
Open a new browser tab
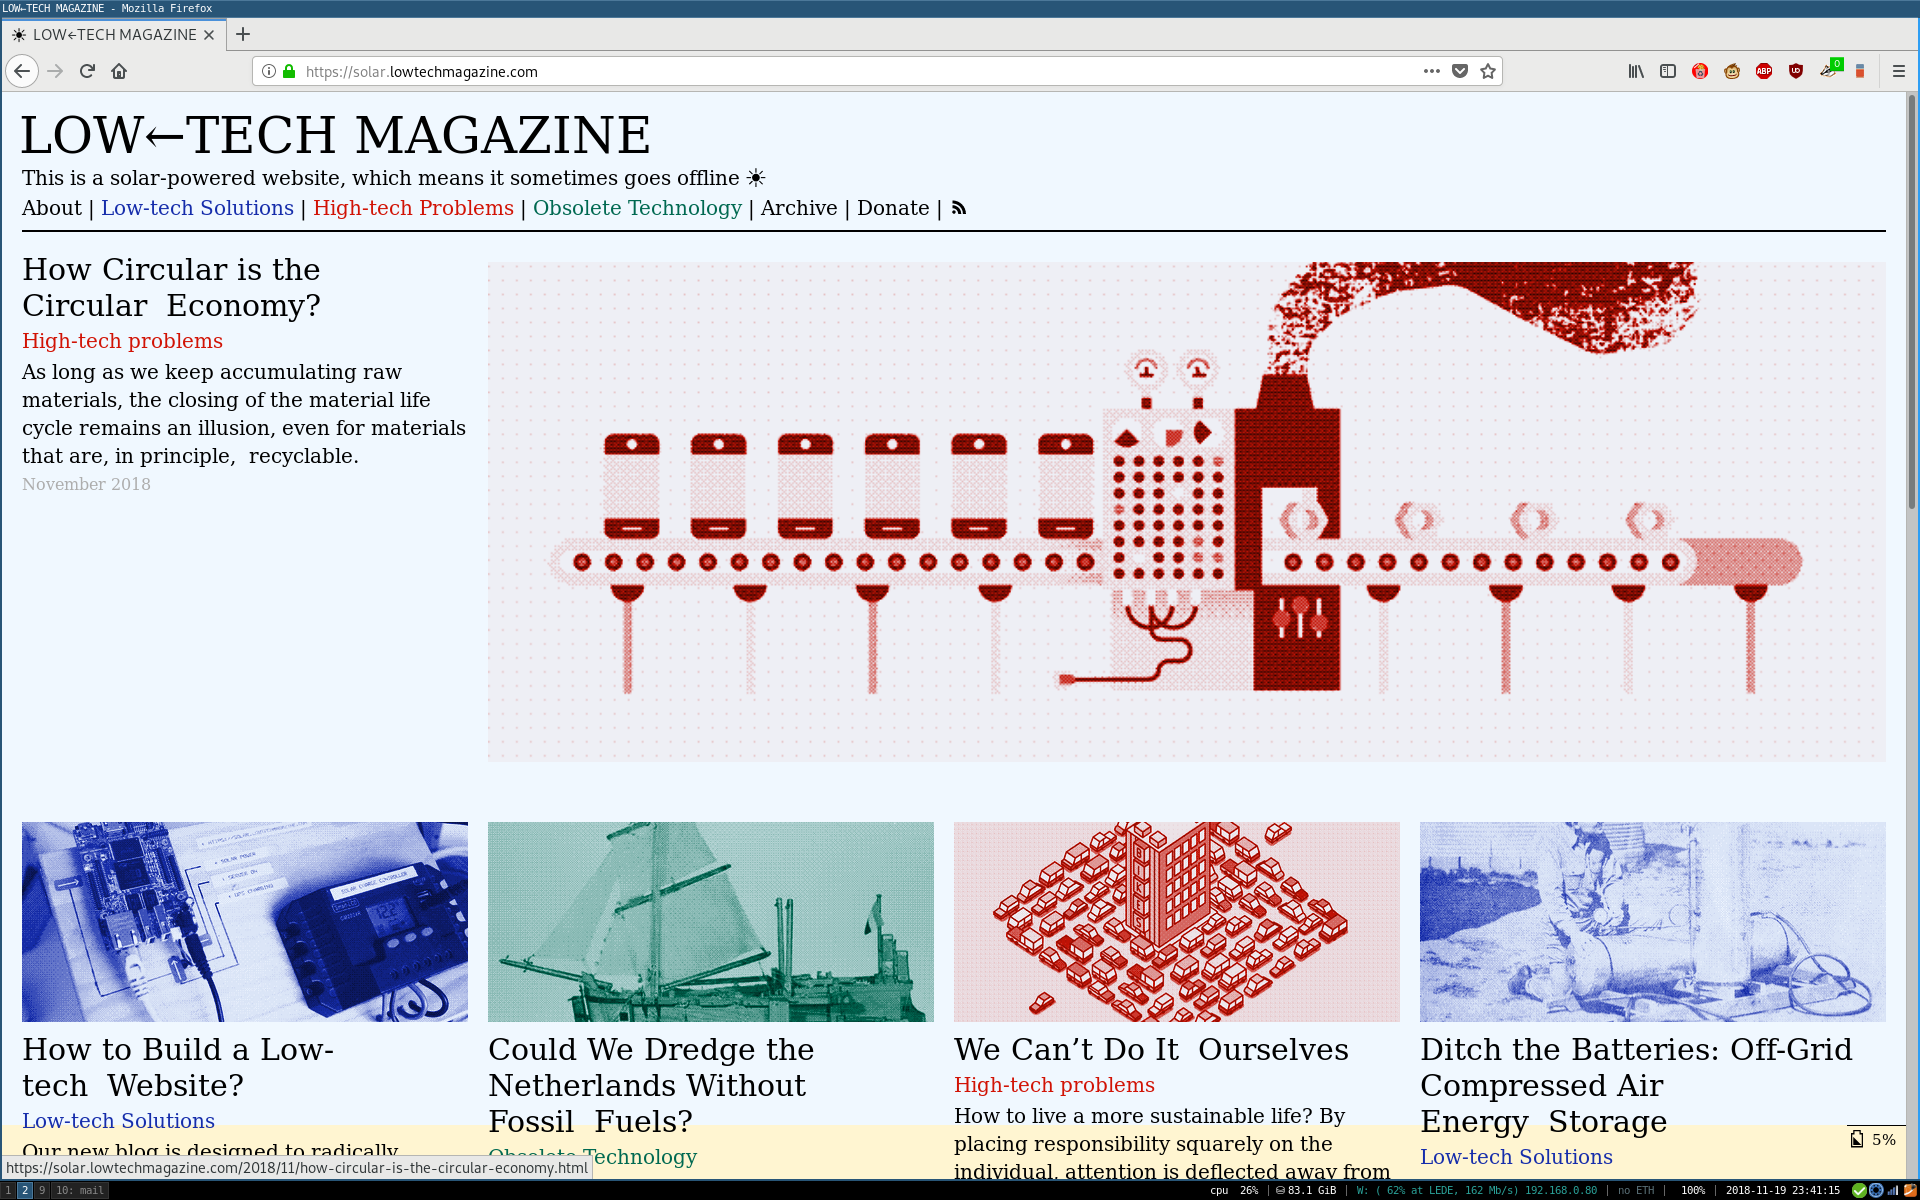click(243, 34)
